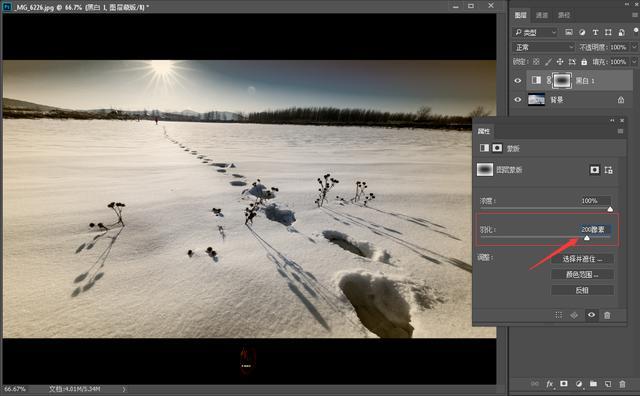Screen dimensions: 640x396
Task: Click the 羽化 feather slider handle
Action: pos(587,238)
